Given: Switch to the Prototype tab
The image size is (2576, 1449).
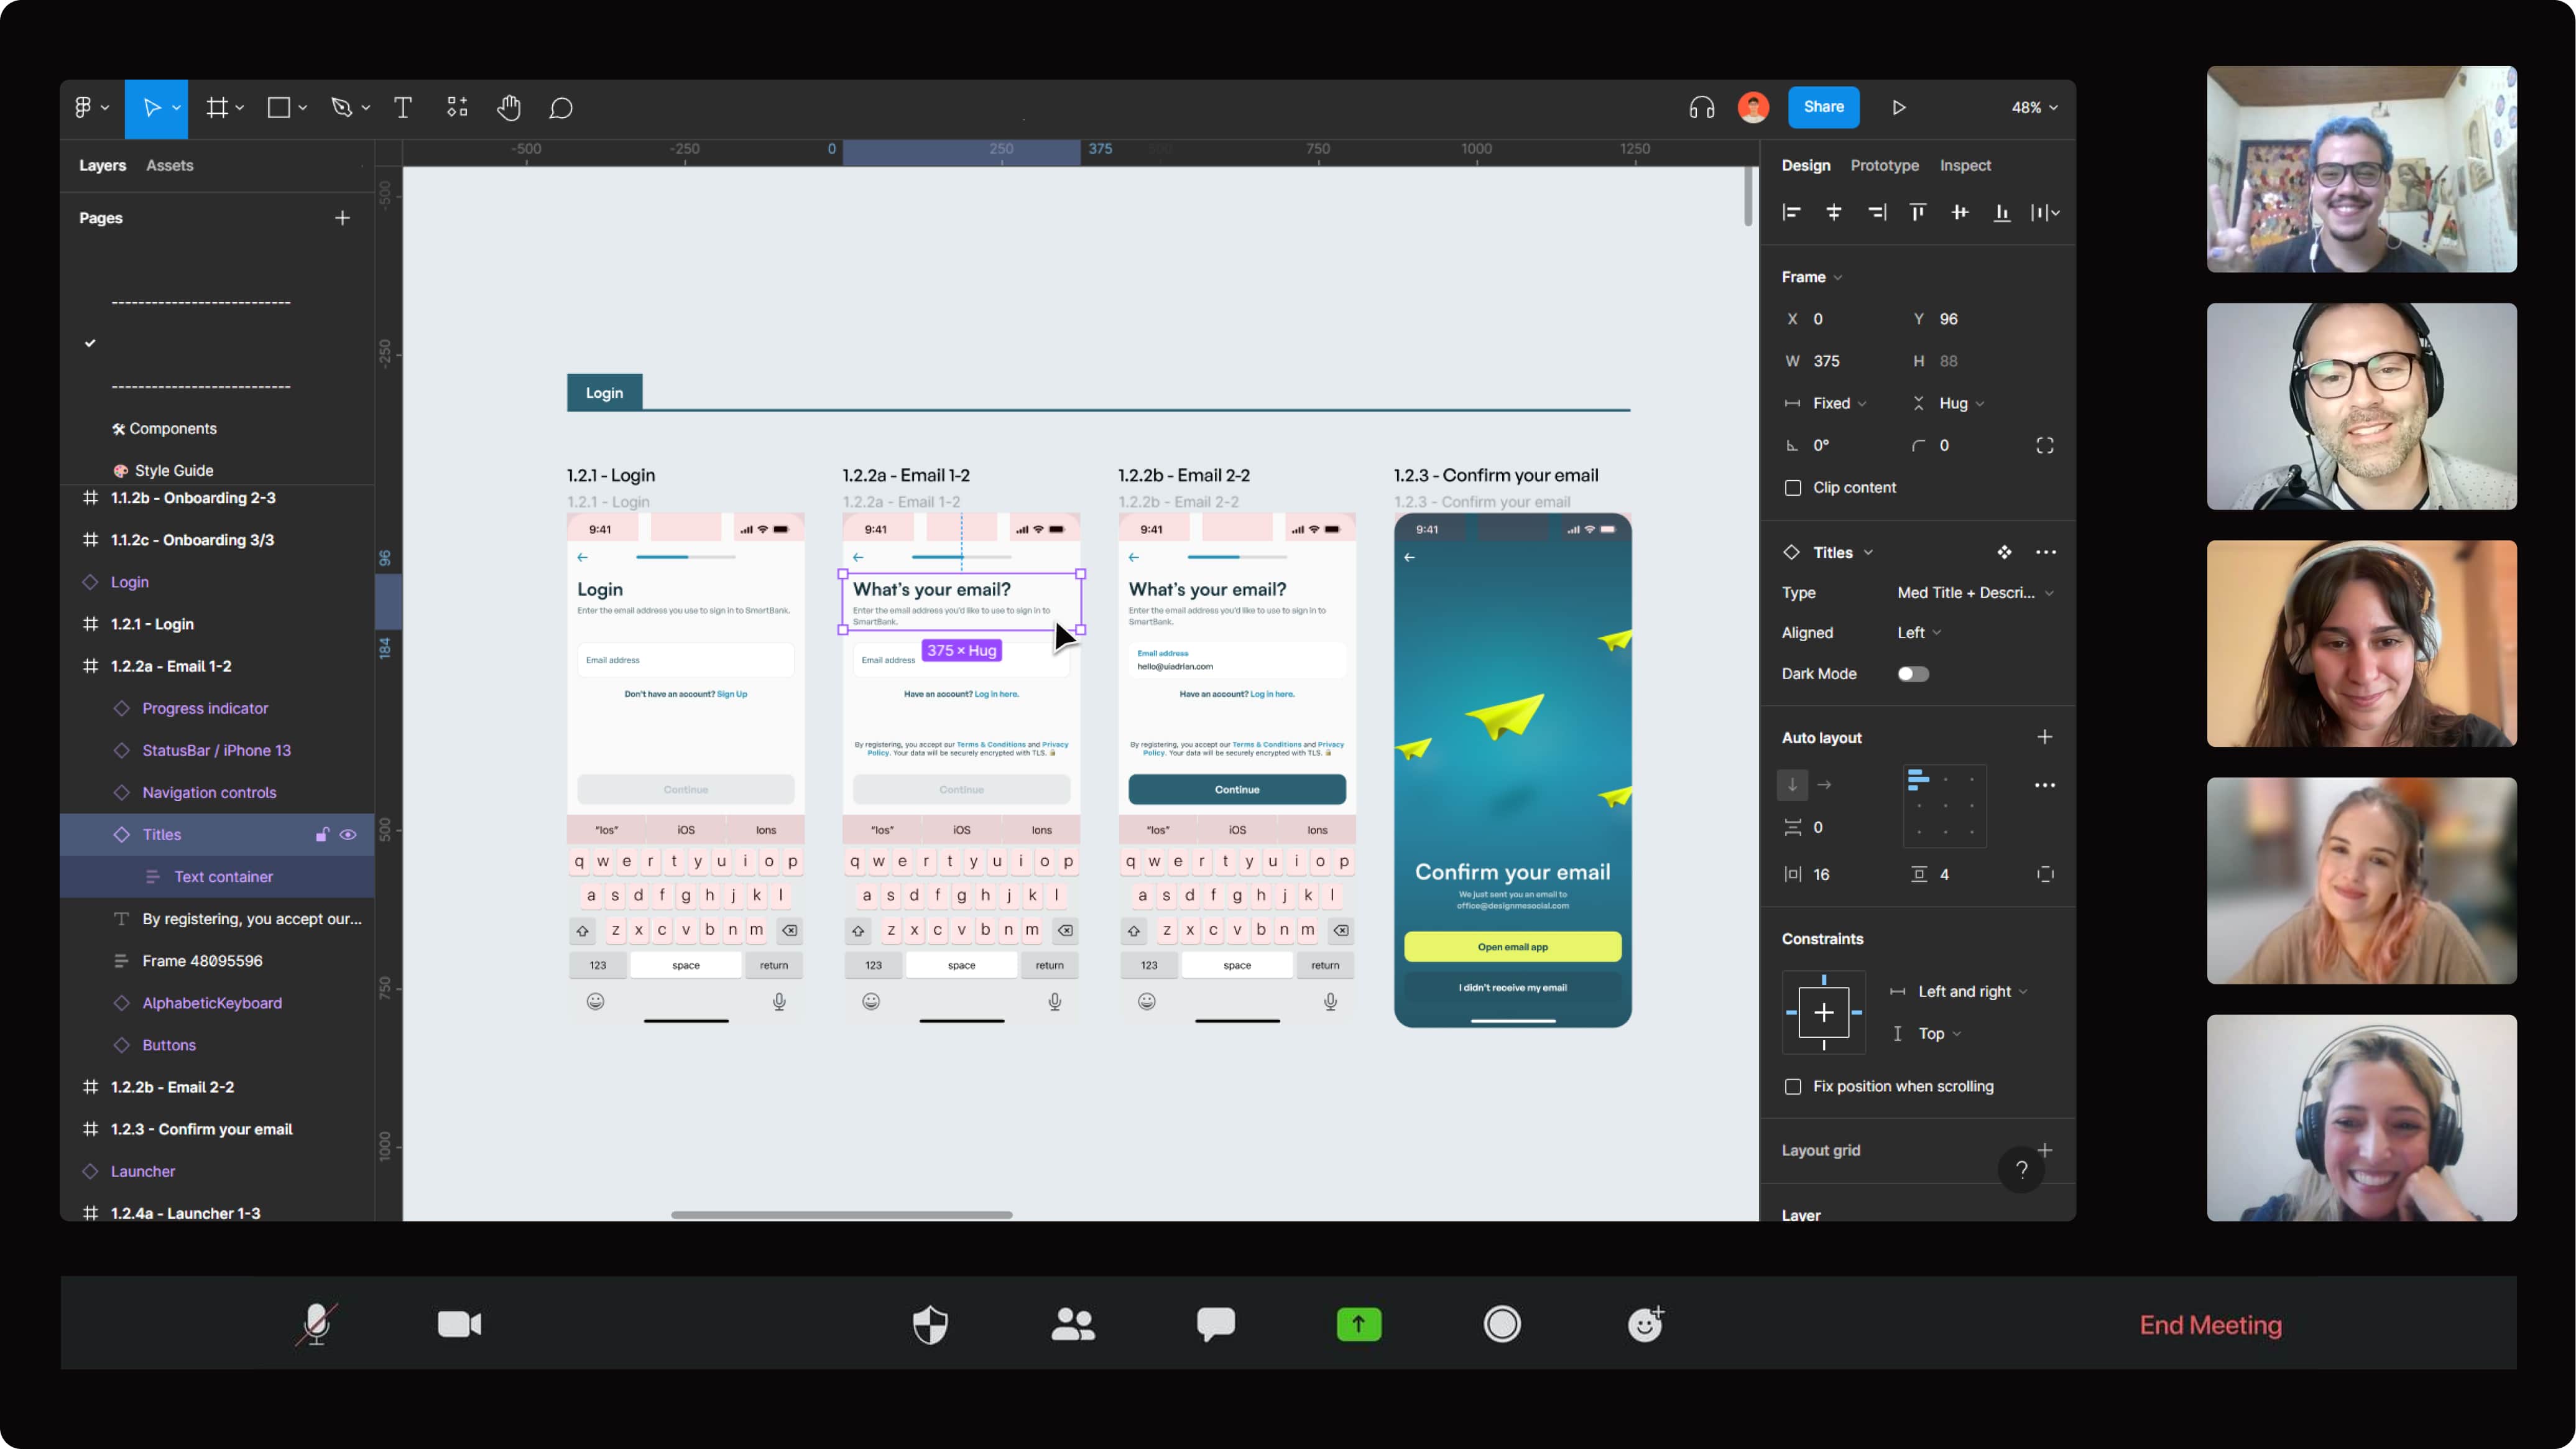Looking at the screenshot, I should click(1884, 166).
